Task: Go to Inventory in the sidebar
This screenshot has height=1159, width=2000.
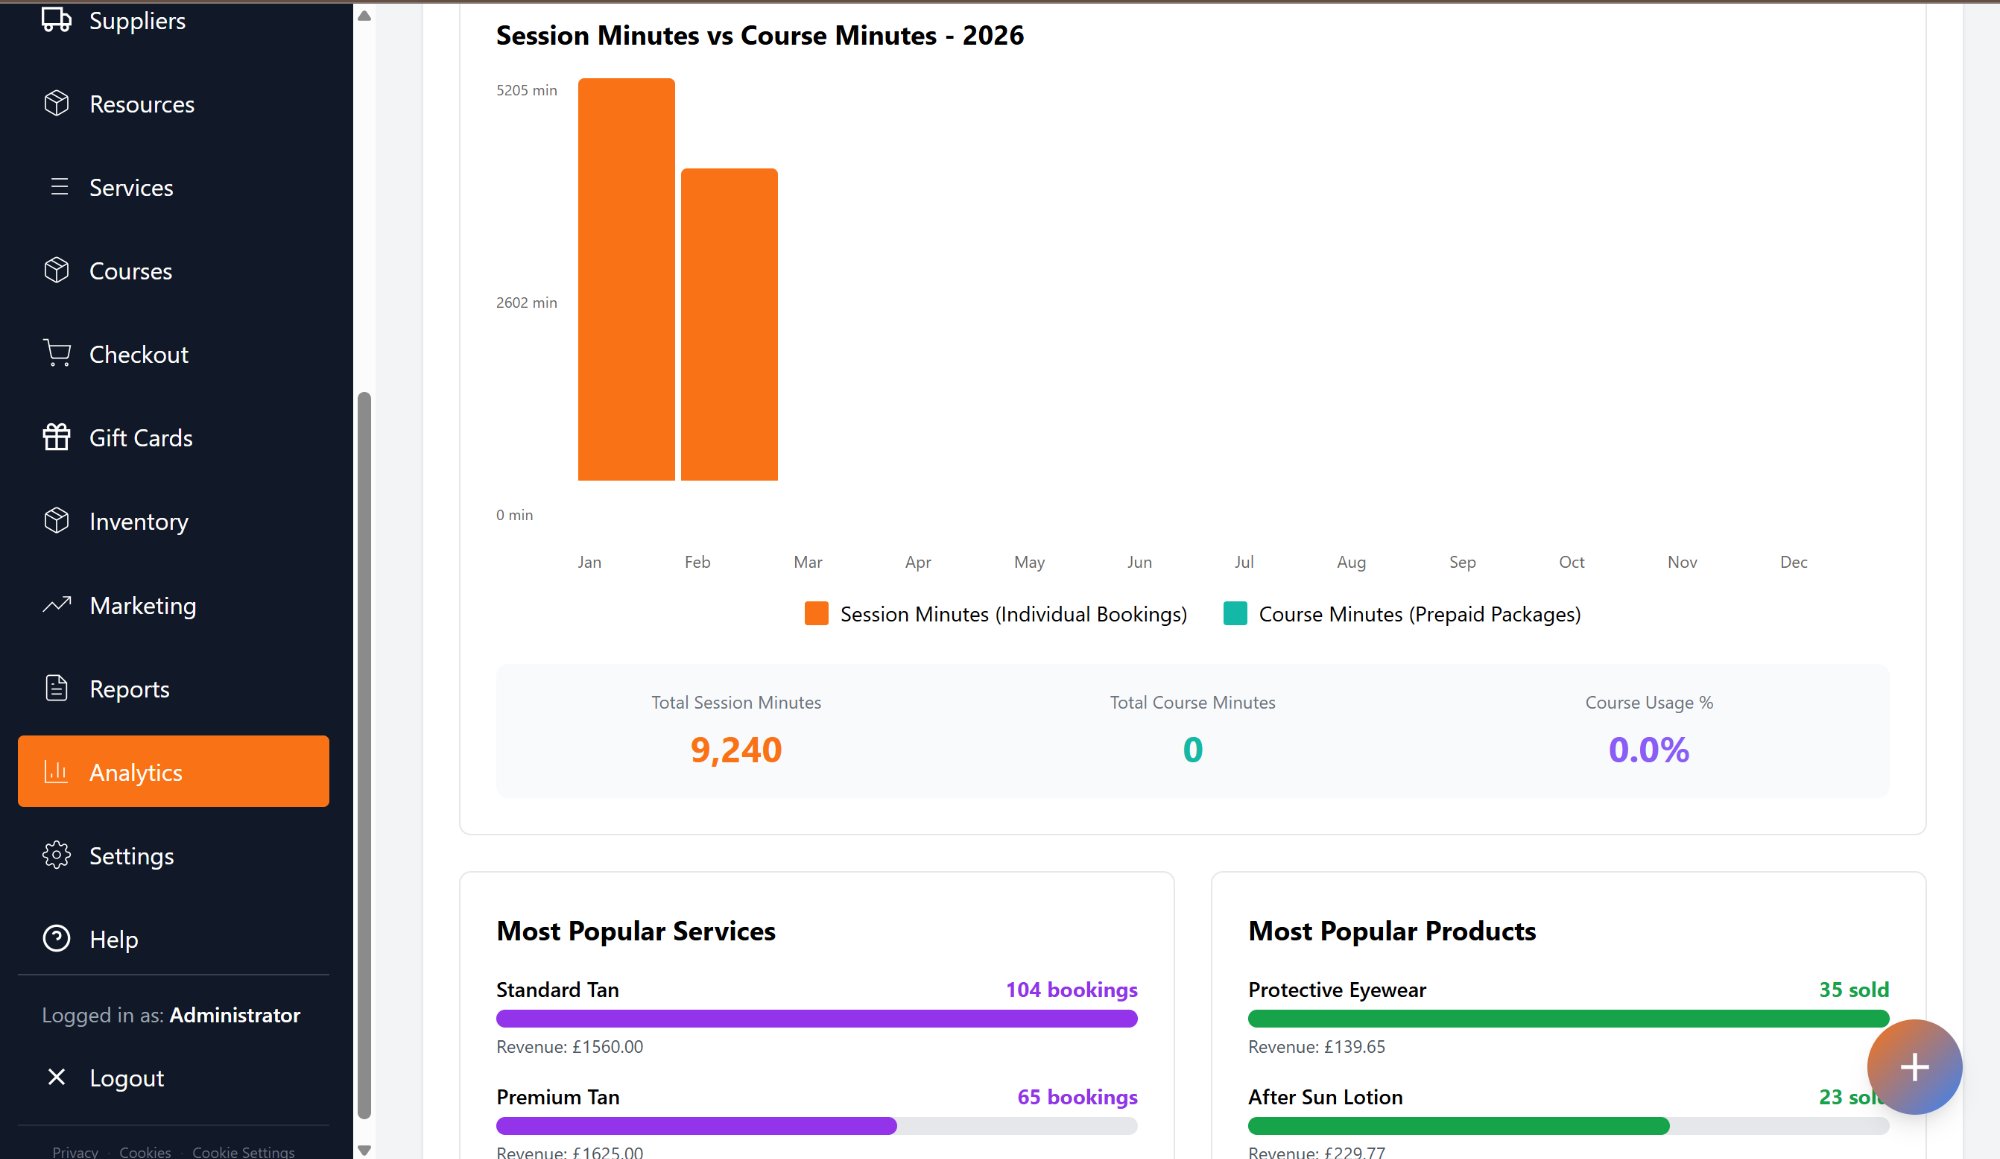Action: tap(138, 521)
